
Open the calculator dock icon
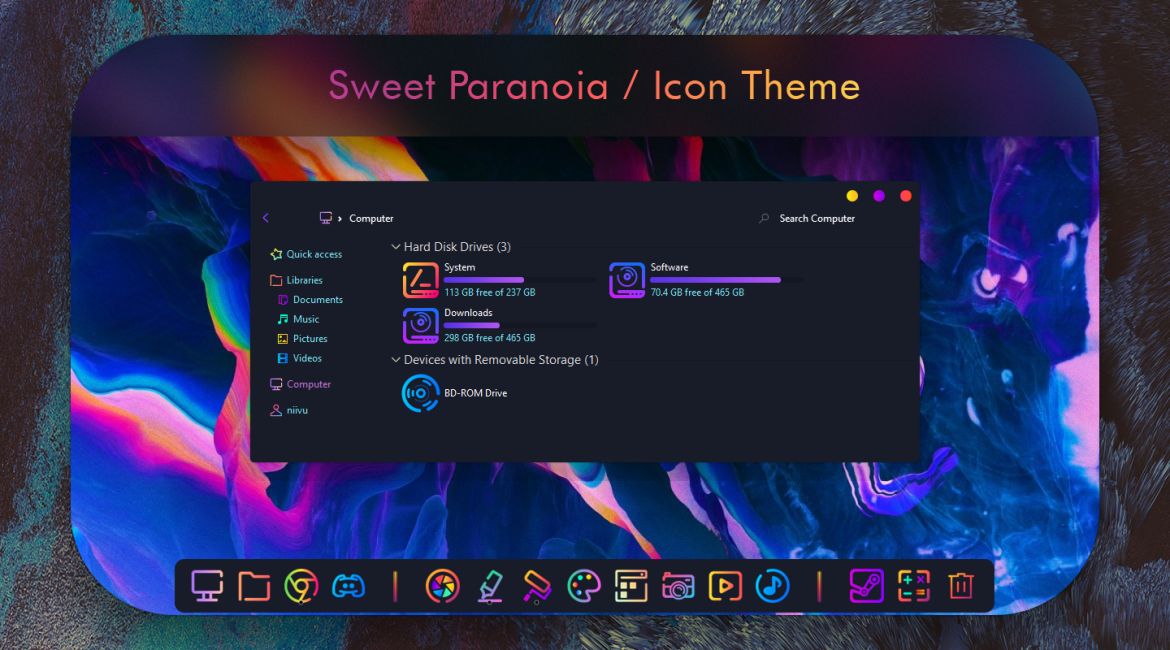(913, 586)
